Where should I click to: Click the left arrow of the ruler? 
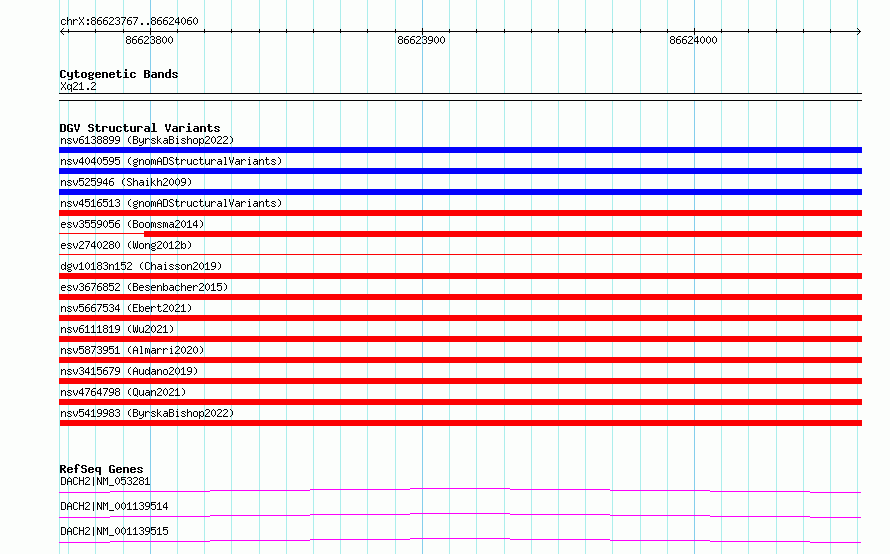pos(62,31)
